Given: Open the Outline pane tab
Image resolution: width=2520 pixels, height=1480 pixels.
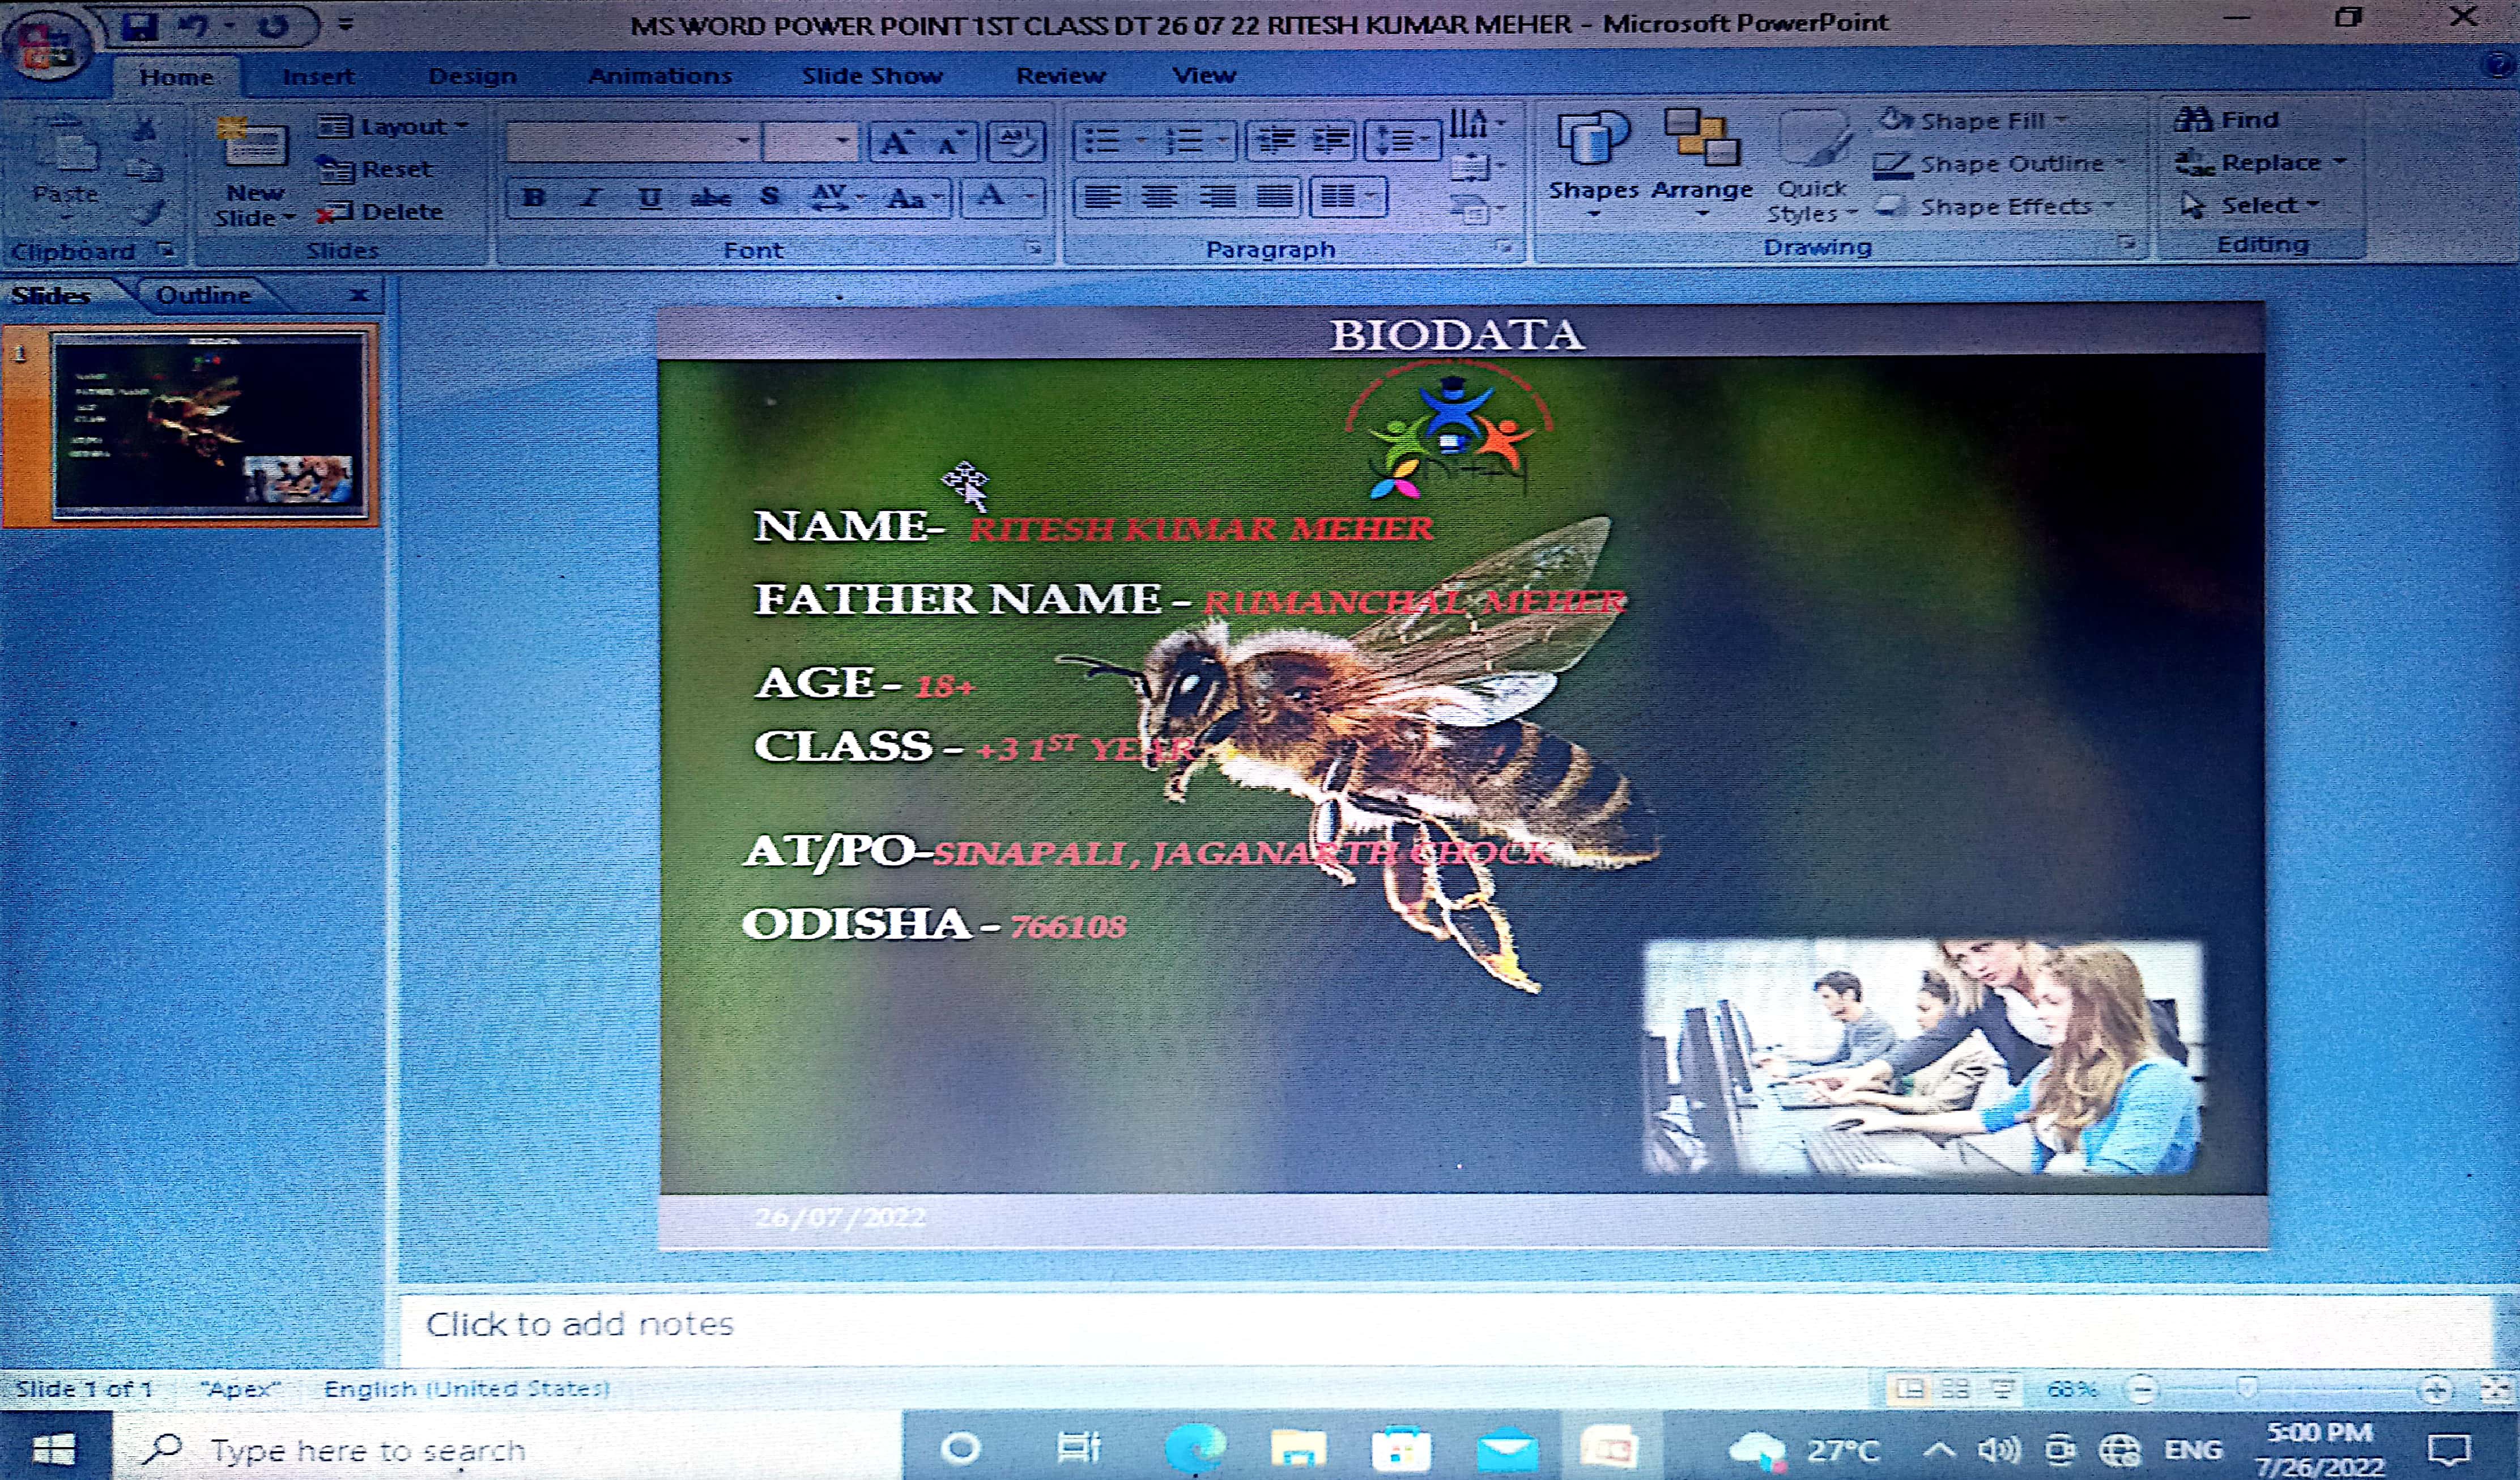Looking at the screenshot, I should [x=203, y=295].
